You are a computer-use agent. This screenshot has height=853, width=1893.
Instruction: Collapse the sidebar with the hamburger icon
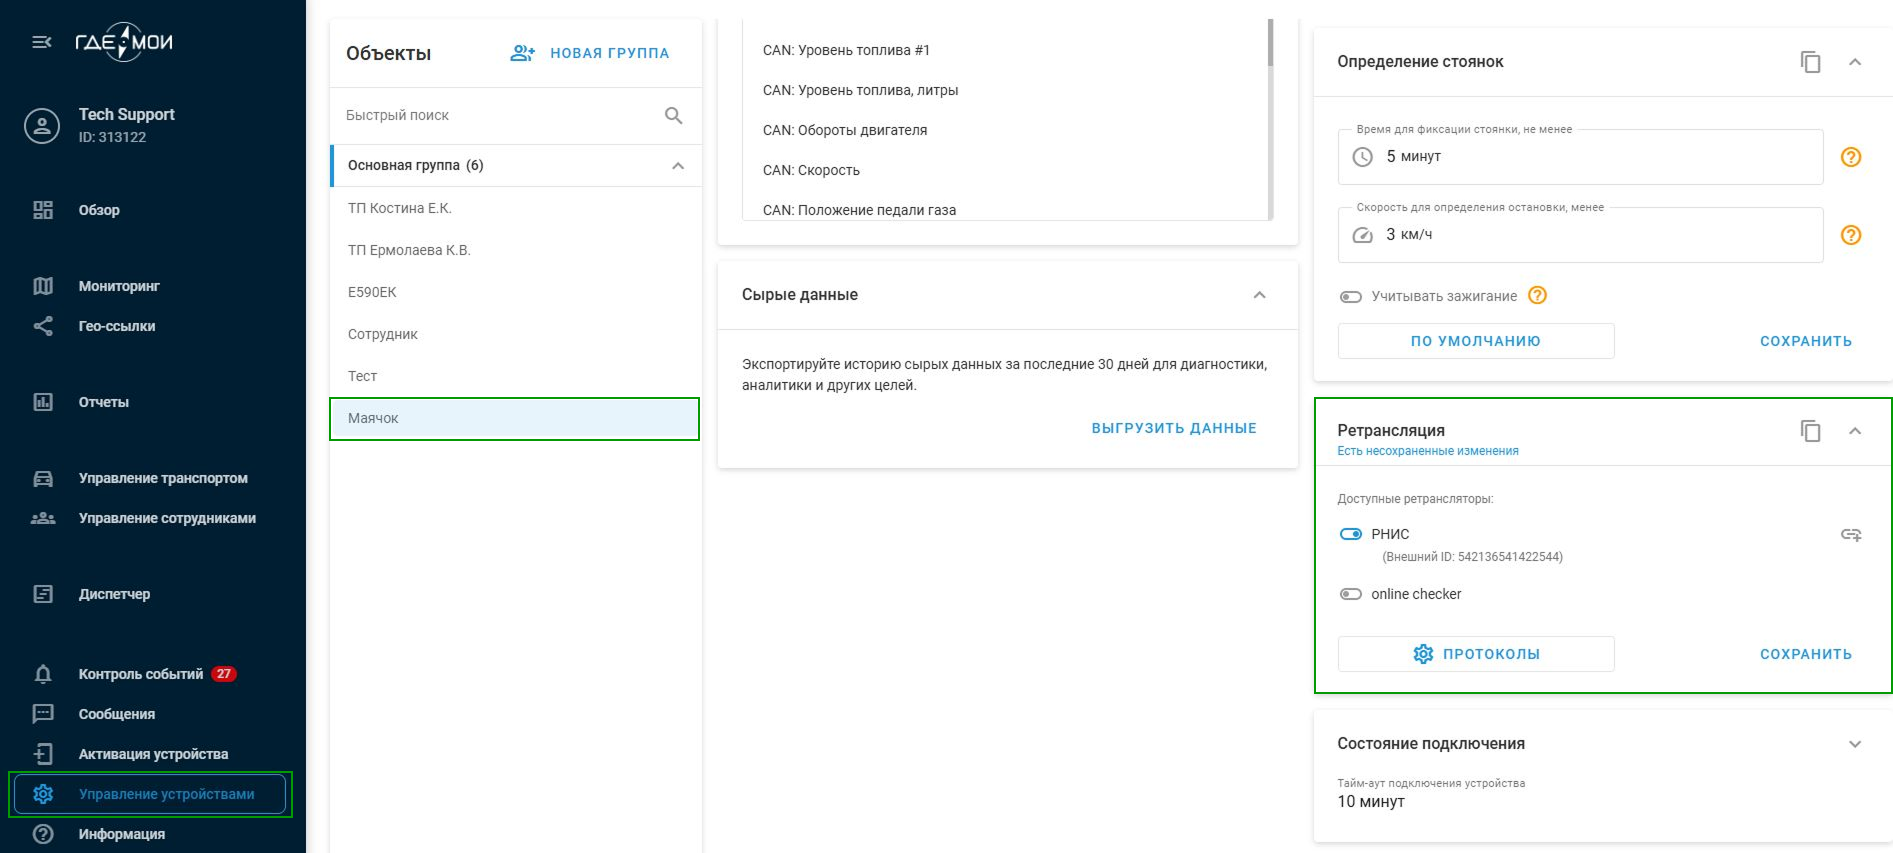[x=42, y=42]
